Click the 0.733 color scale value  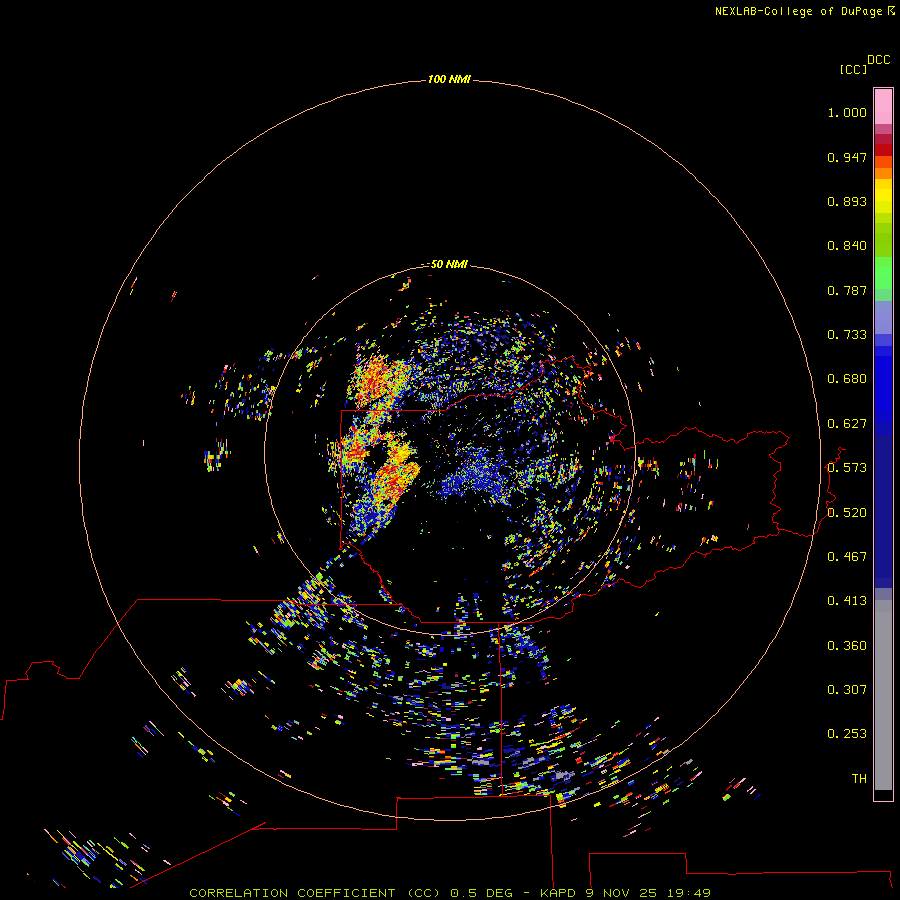click(847, 335)
